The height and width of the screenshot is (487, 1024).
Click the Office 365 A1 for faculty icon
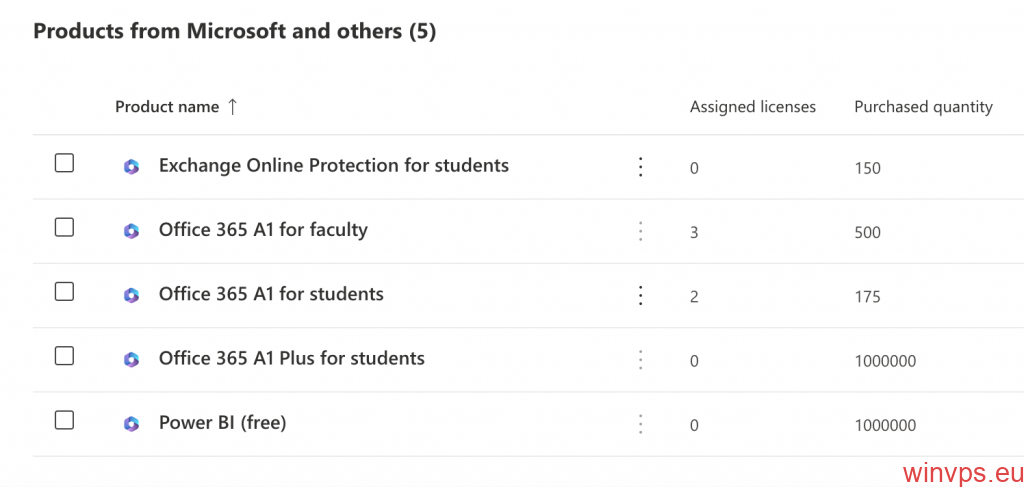[x=131, y=231]
